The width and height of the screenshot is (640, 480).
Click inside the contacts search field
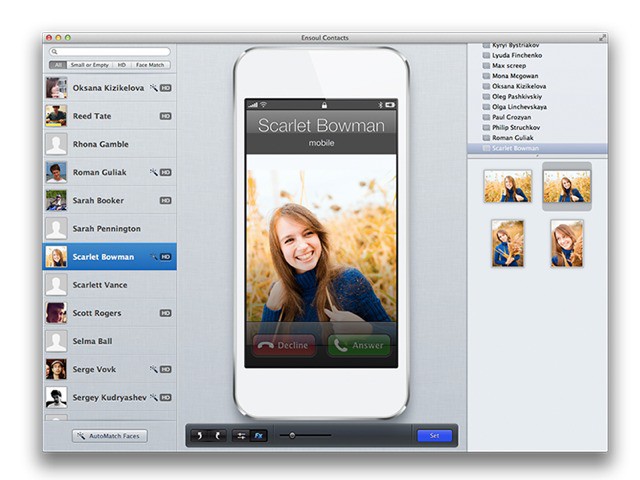(110, 52)
